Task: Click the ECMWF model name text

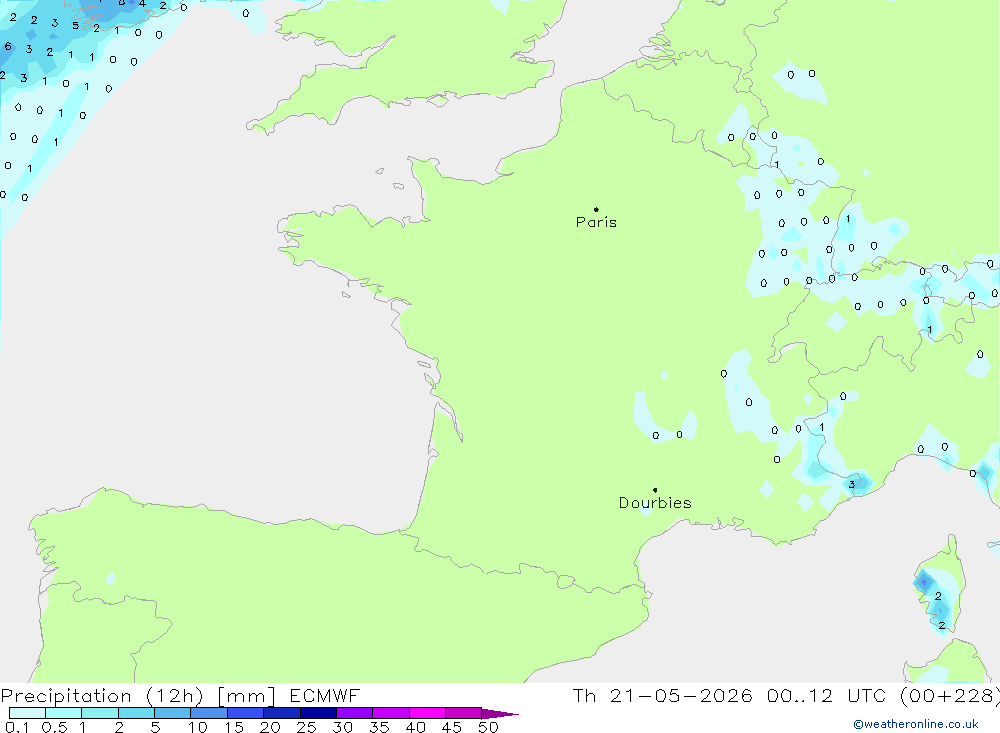Action: click(x=325, y=696)
